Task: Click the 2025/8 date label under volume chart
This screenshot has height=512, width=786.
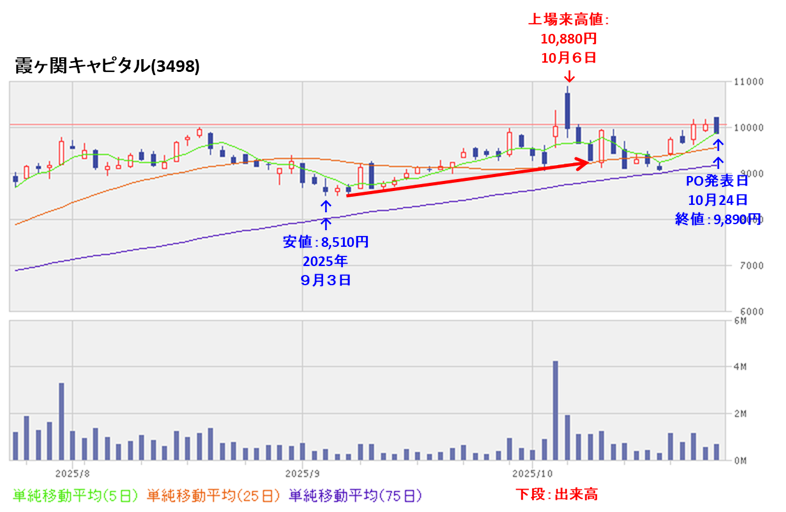Action: point(73,471)
